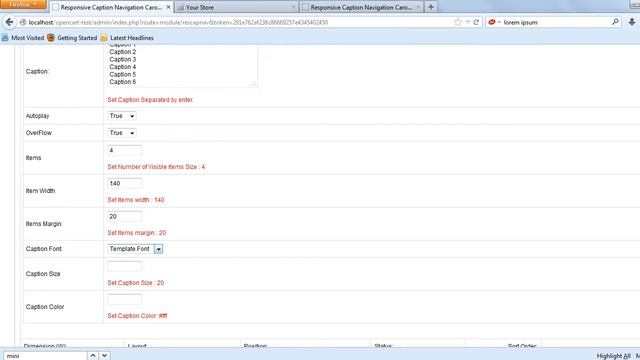Close the first Responsive Caption Navigation tab

(x=168, y=7)
